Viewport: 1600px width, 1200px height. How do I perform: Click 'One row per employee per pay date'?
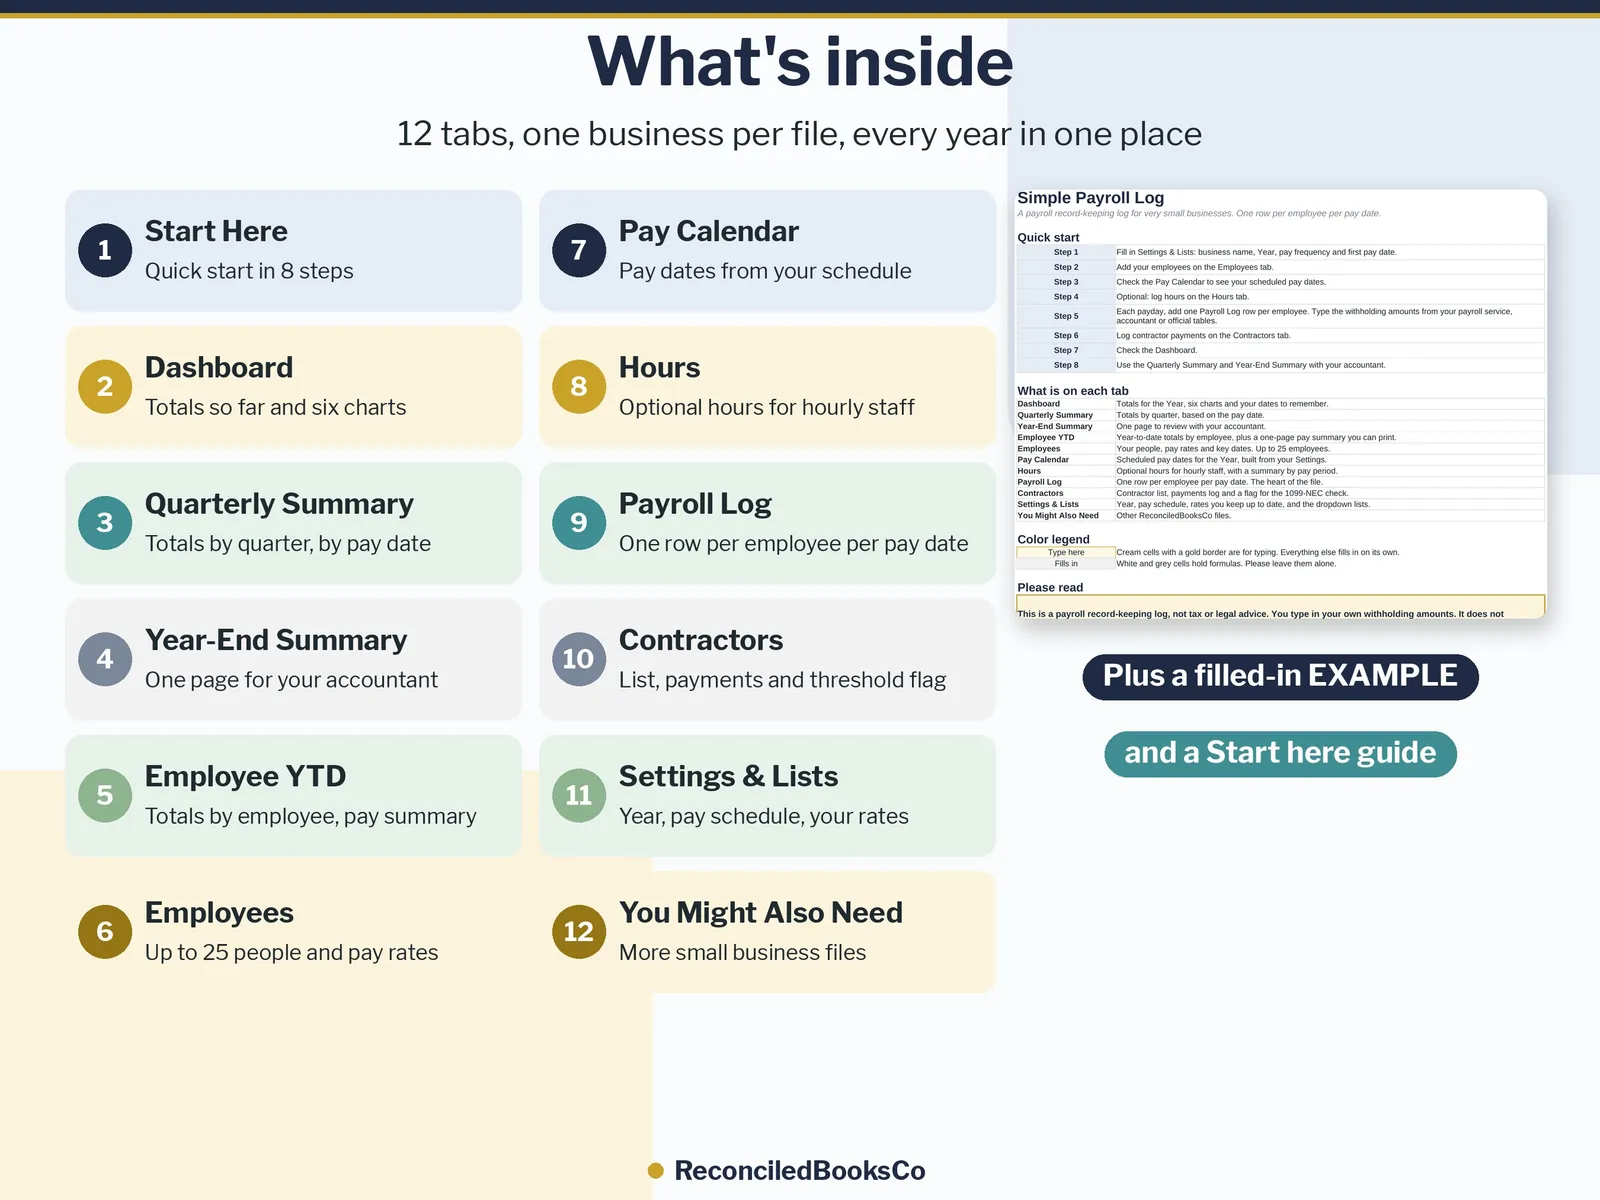pos(794,544)
